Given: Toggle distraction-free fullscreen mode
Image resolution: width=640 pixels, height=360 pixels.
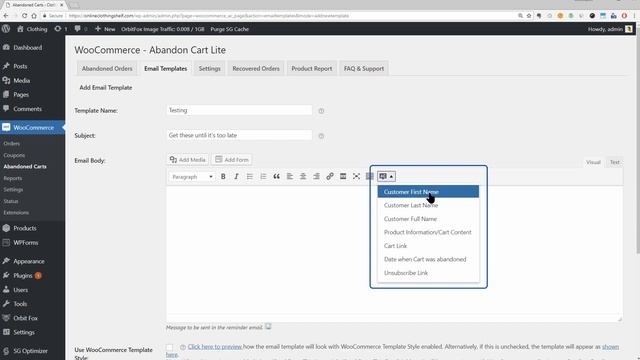Looking at the screenshot, I should click(x=356, y=176).
